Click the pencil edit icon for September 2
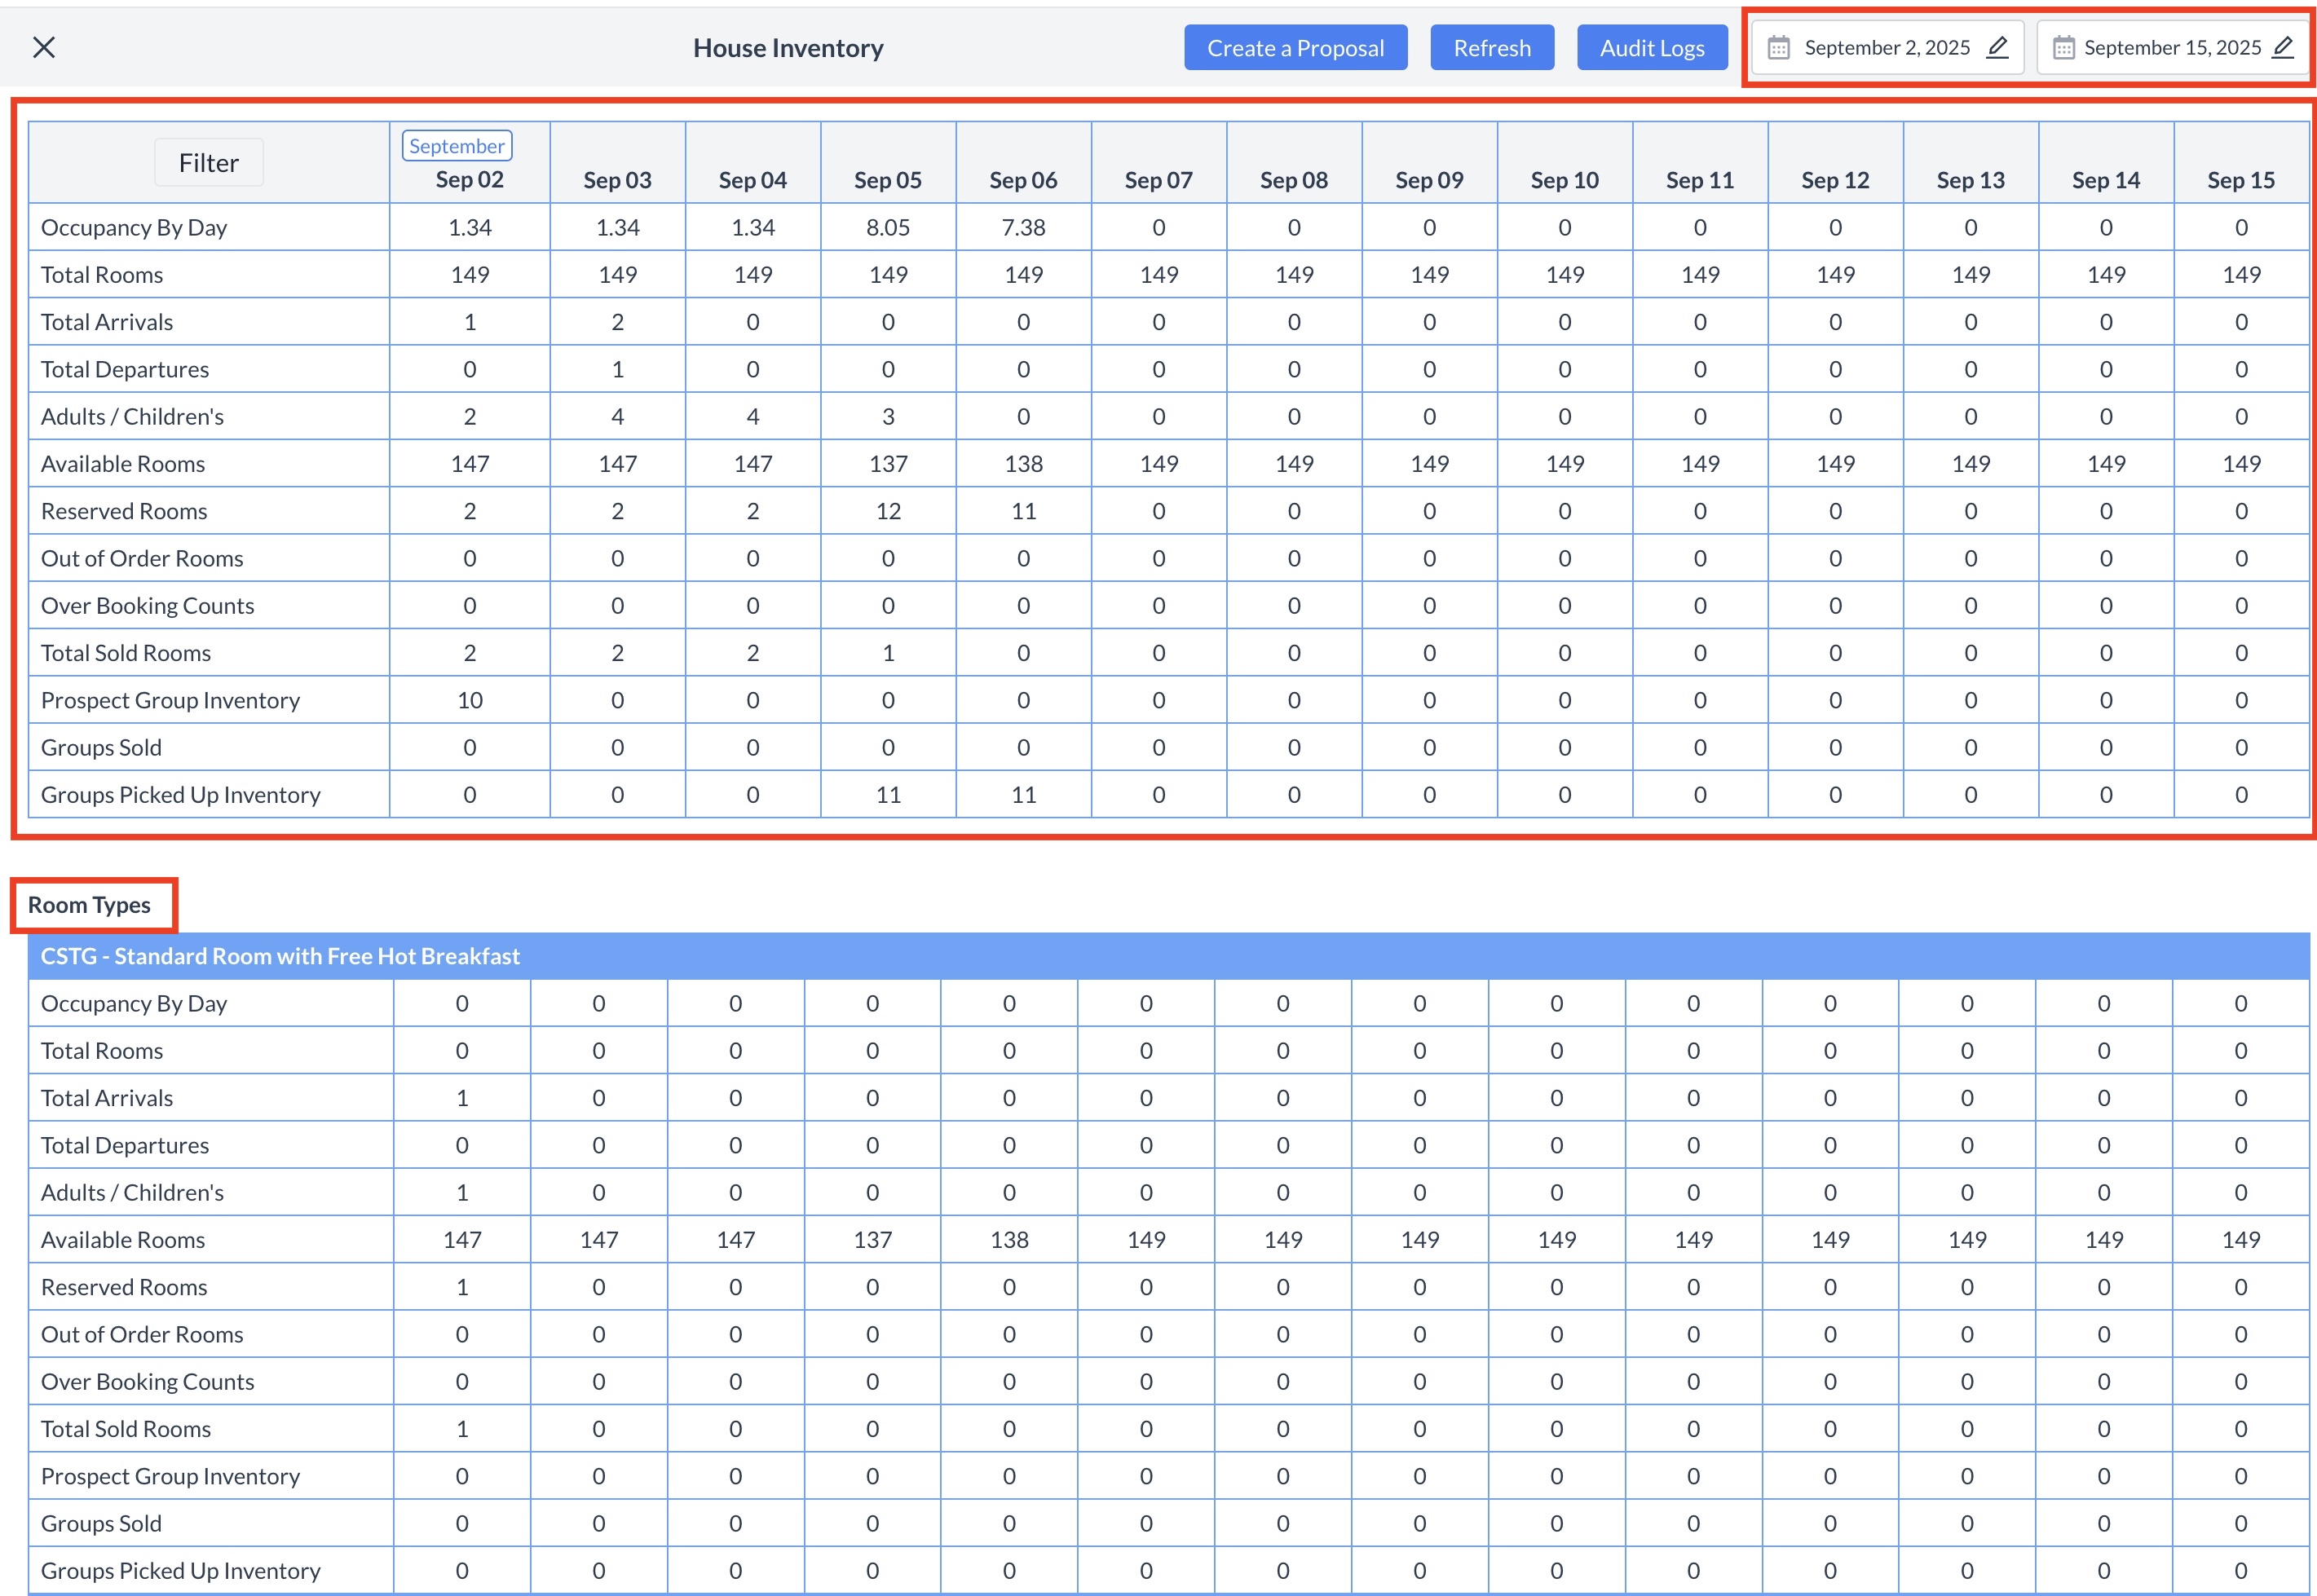2317x1596 pixels. click(x=1997, y=47)
